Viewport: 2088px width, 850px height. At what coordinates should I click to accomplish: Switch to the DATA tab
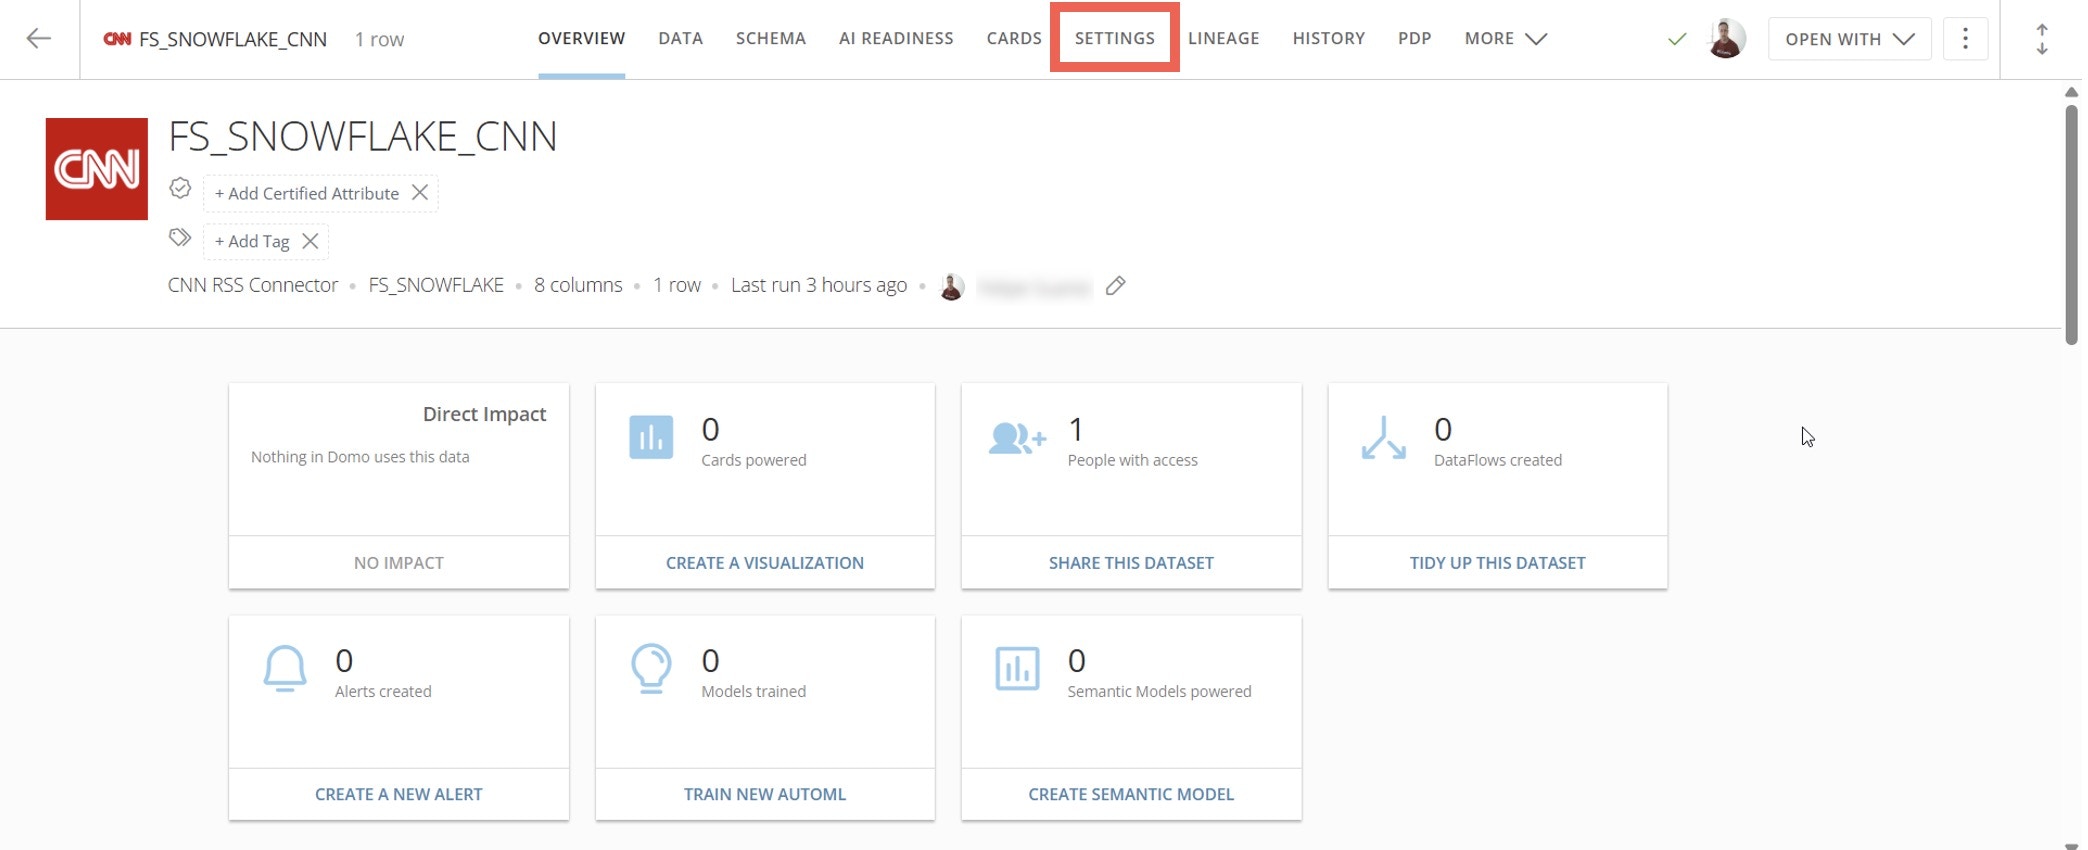[680, 39]
